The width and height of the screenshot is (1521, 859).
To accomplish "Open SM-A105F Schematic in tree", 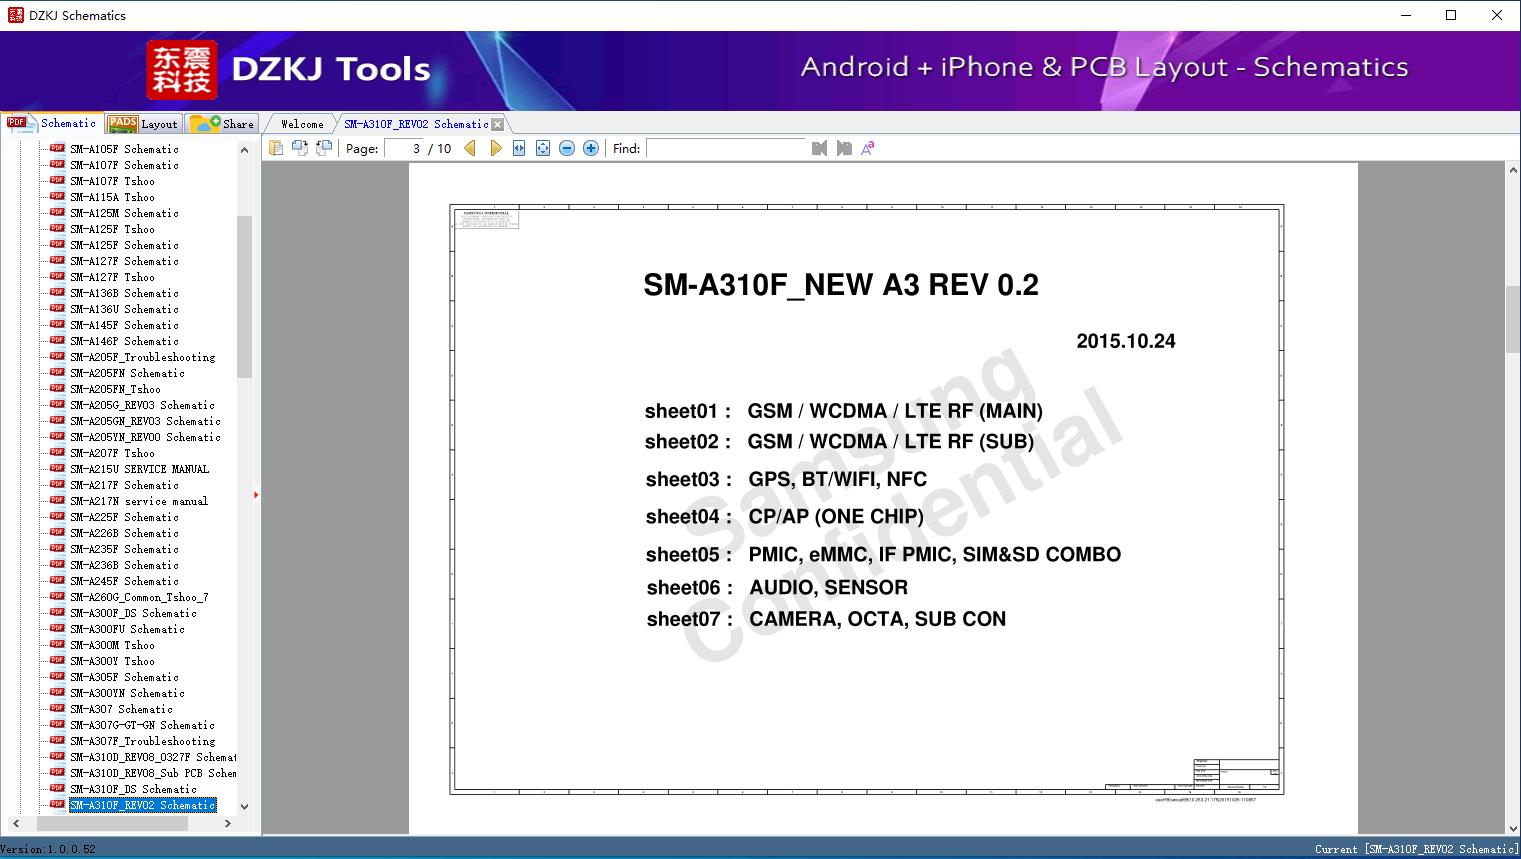I will 124,149.
